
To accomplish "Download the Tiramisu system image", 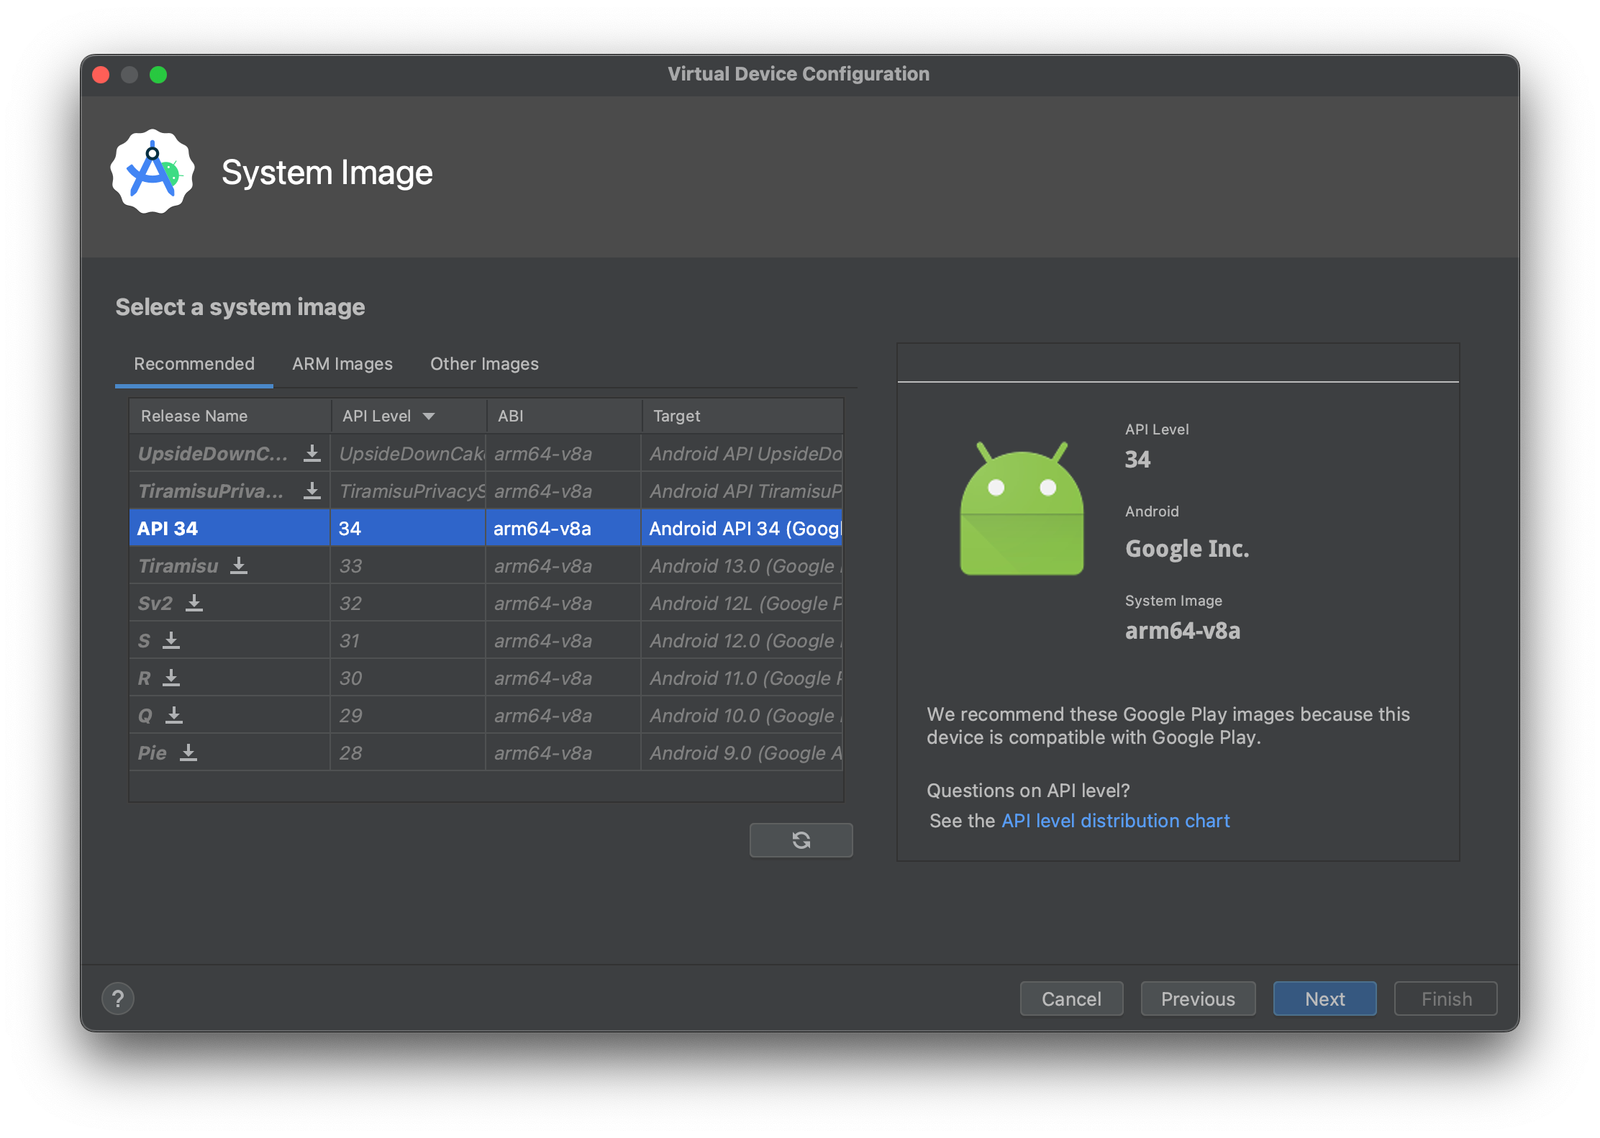I will [239, 566].
